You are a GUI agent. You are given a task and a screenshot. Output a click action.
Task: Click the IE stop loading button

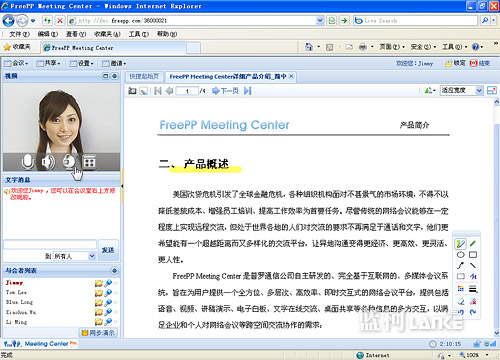point(60,21)
